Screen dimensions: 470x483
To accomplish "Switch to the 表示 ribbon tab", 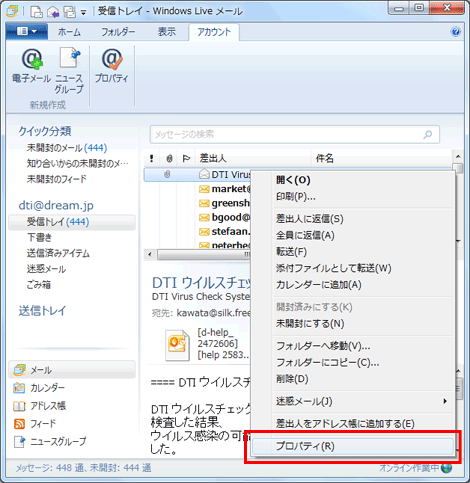I will pyautogui.click(x=167, y=32).
